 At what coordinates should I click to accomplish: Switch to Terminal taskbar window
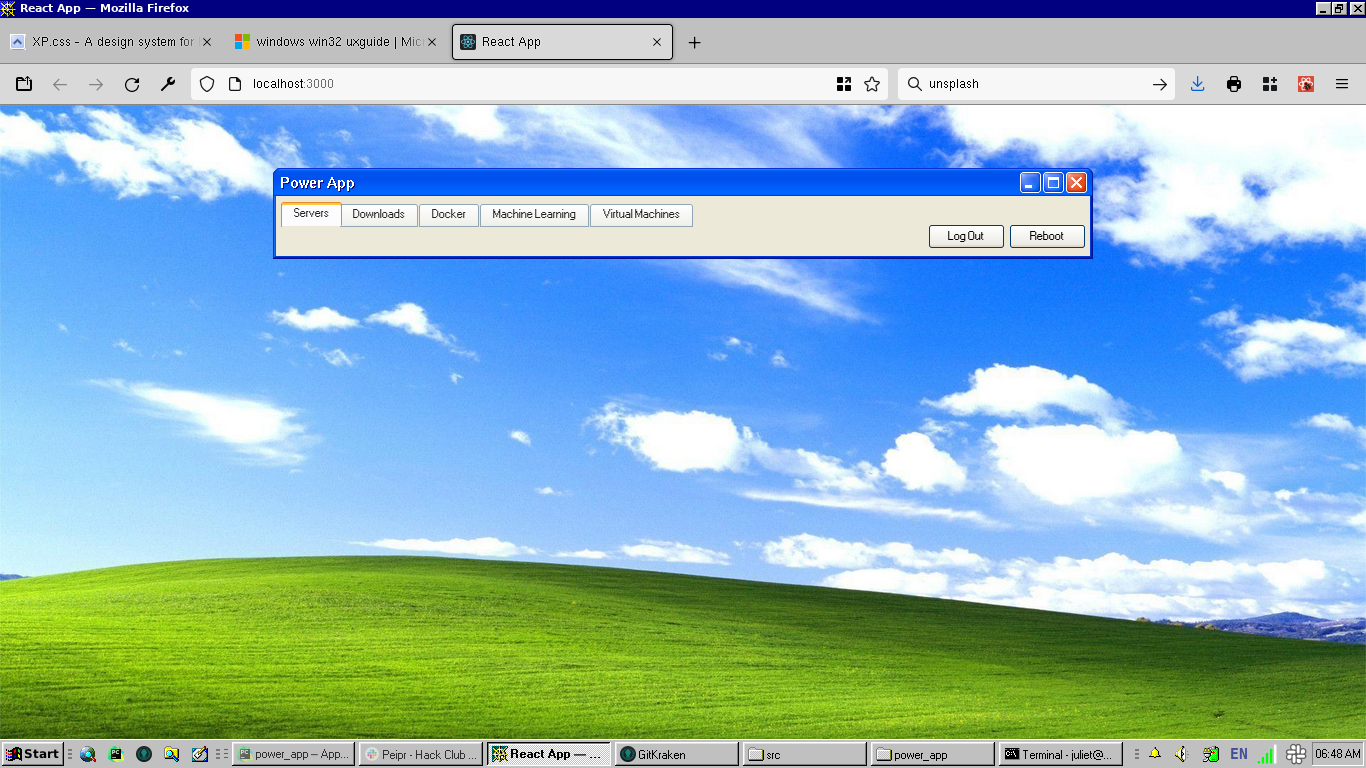(1061, 754)
